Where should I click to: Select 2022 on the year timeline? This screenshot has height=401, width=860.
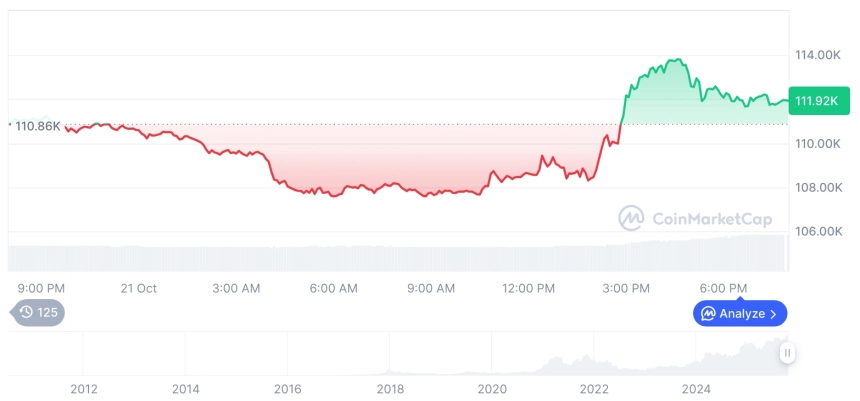[x=594, y=389]
